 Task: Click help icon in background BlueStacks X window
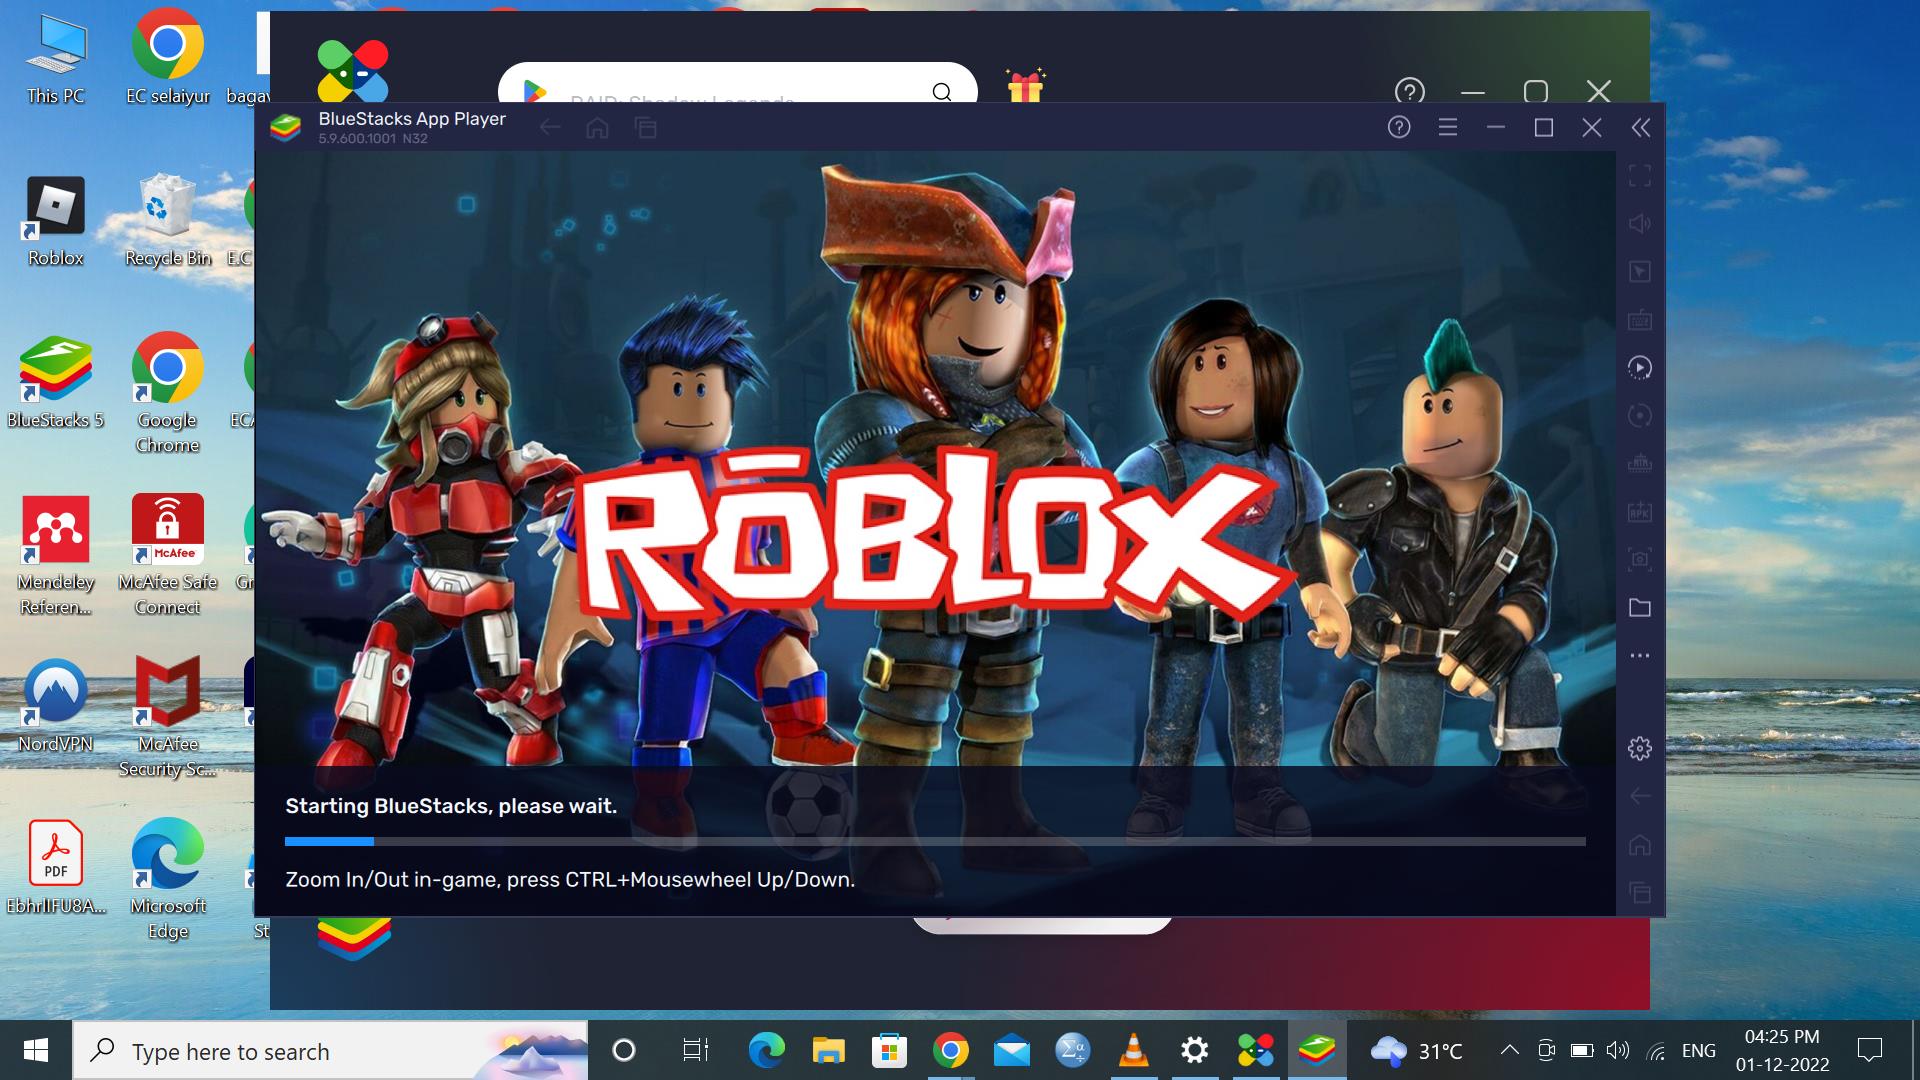click(x=1409, y=92)
